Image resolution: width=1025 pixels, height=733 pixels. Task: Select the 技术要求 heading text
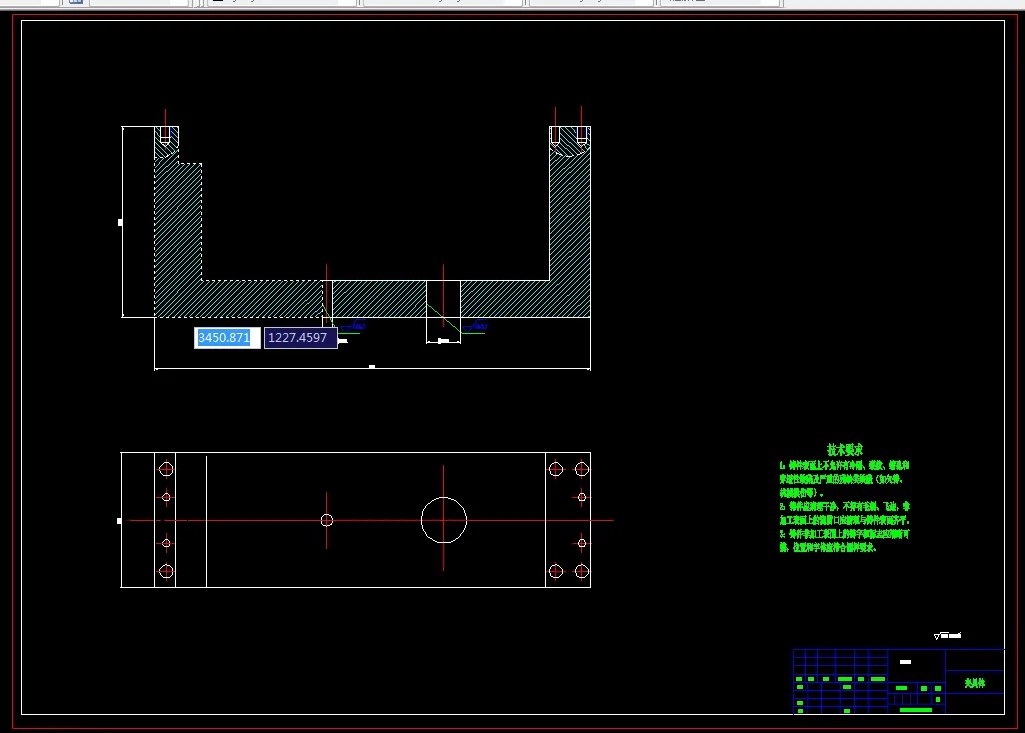[845, 450]
